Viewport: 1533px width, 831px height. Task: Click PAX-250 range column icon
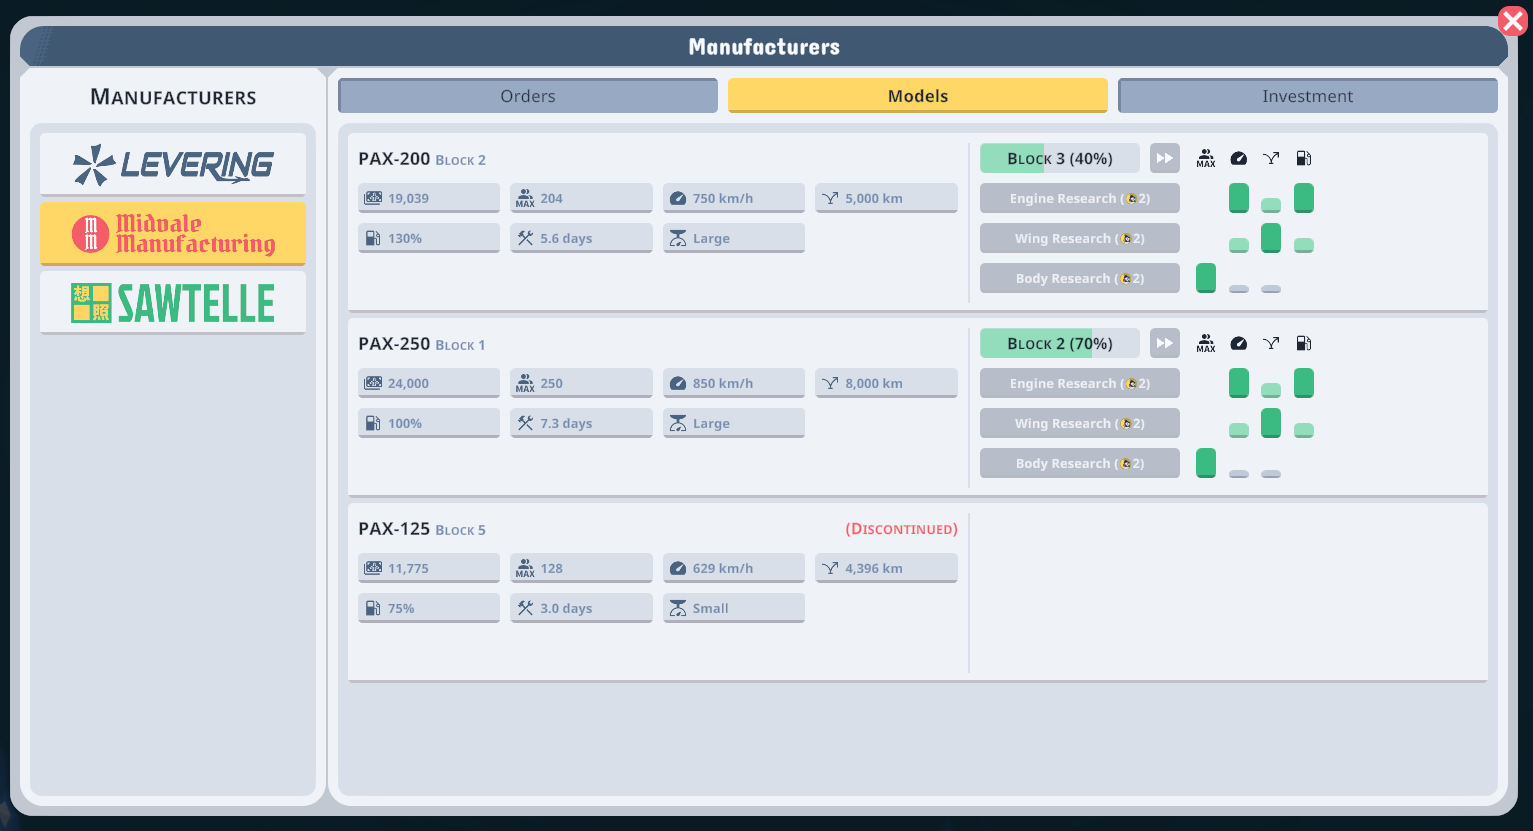1271,343
